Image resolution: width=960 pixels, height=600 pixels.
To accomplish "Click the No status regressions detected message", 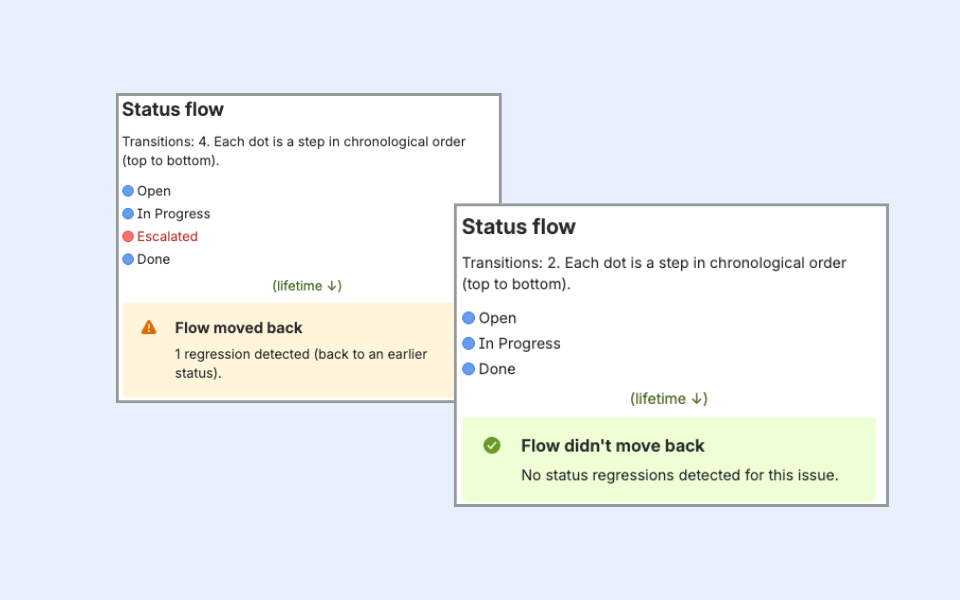I will pos(679,475).
